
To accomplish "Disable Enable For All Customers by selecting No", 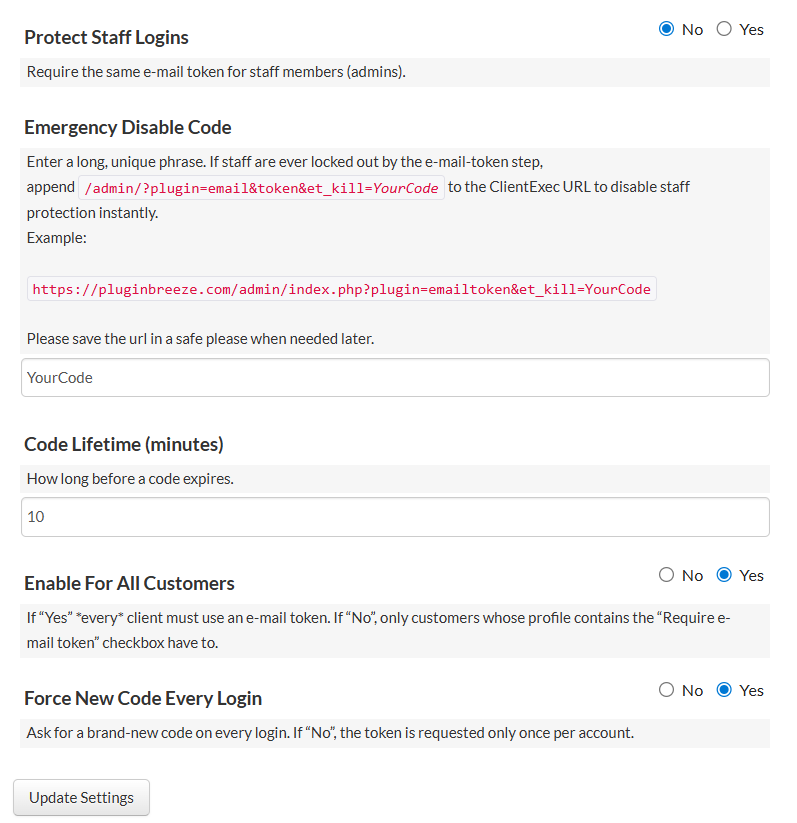I will [666, 575].
